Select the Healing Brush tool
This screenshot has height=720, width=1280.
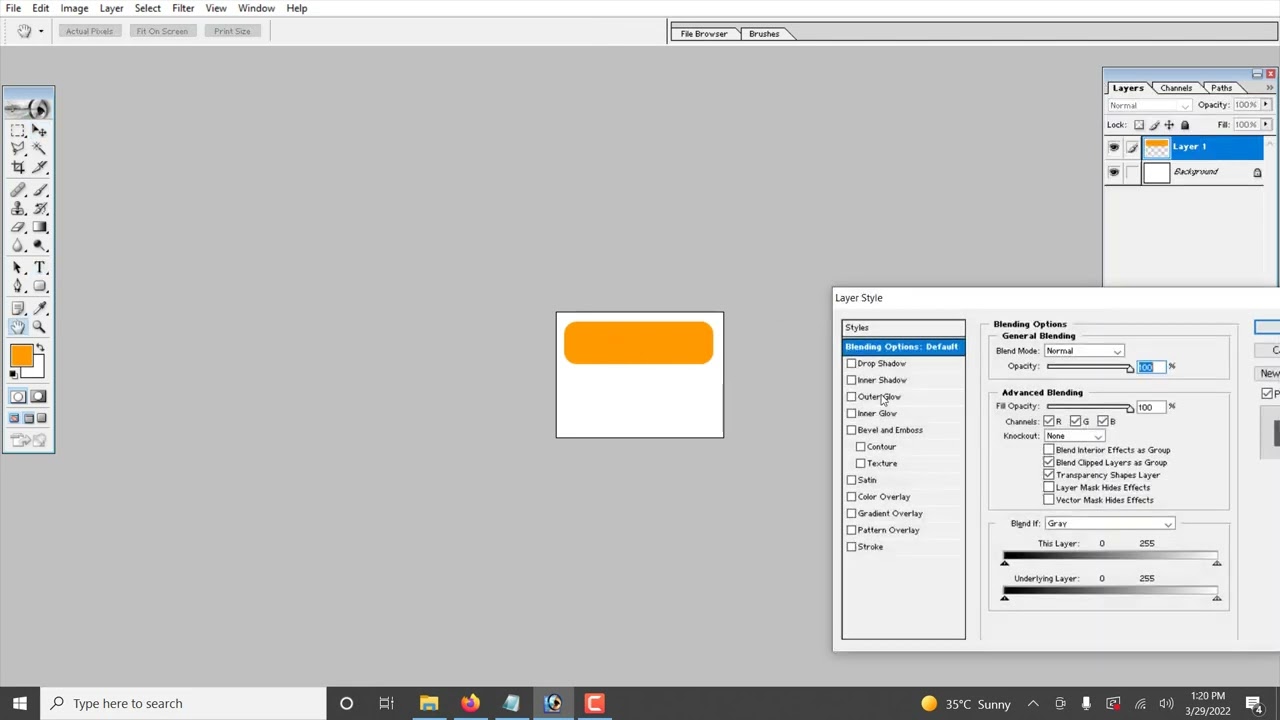pos(18,190)
